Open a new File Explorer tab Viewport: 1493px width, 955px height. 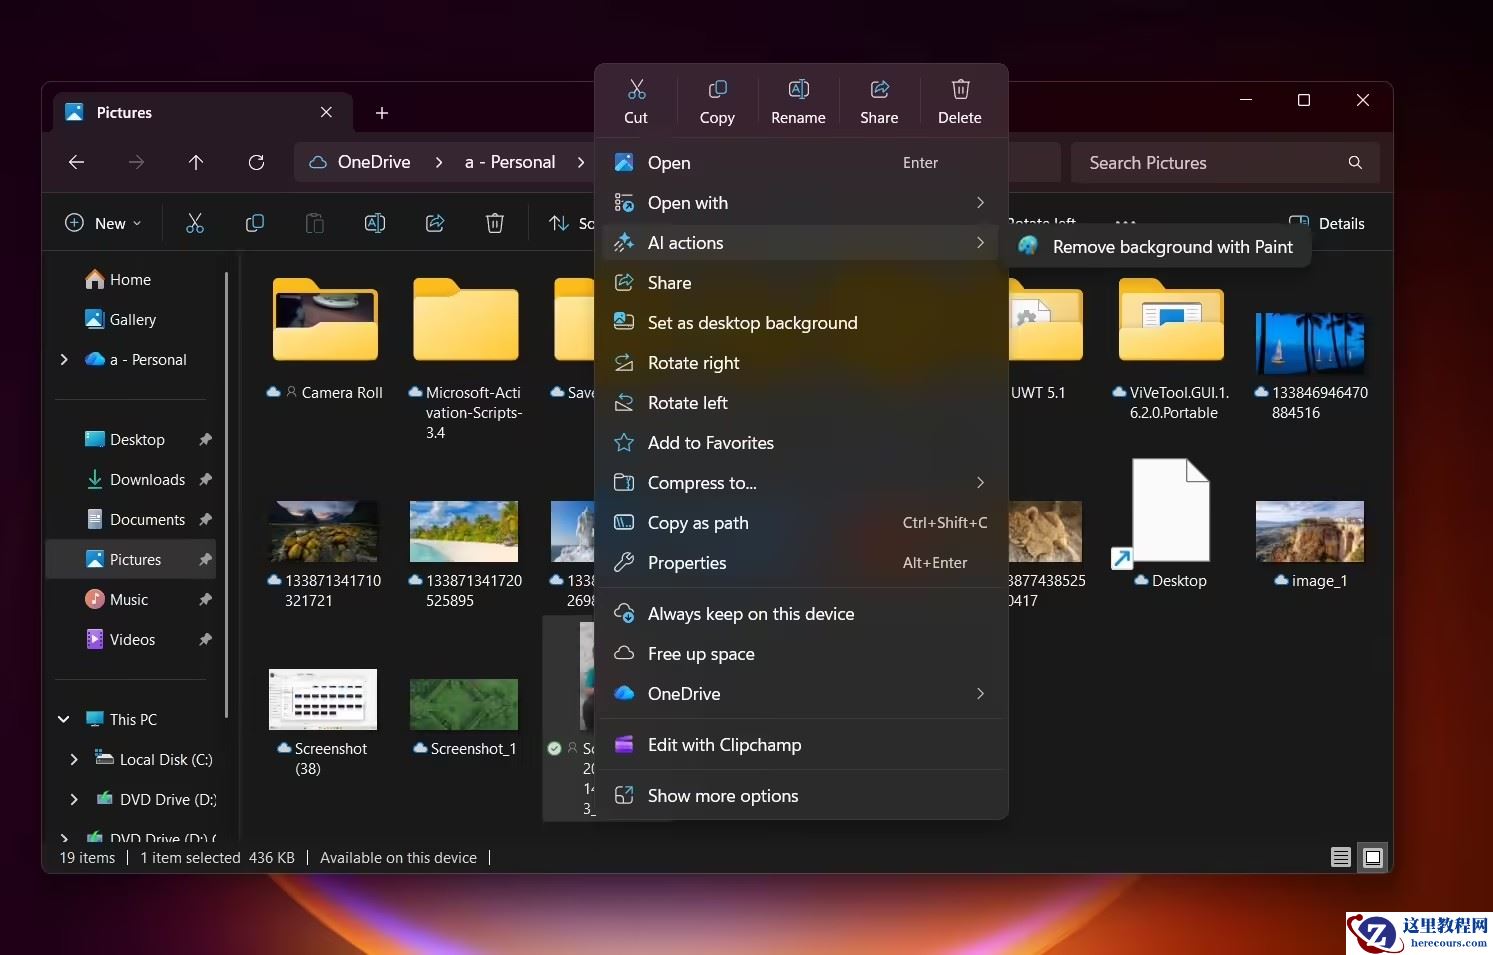point(382,113)
